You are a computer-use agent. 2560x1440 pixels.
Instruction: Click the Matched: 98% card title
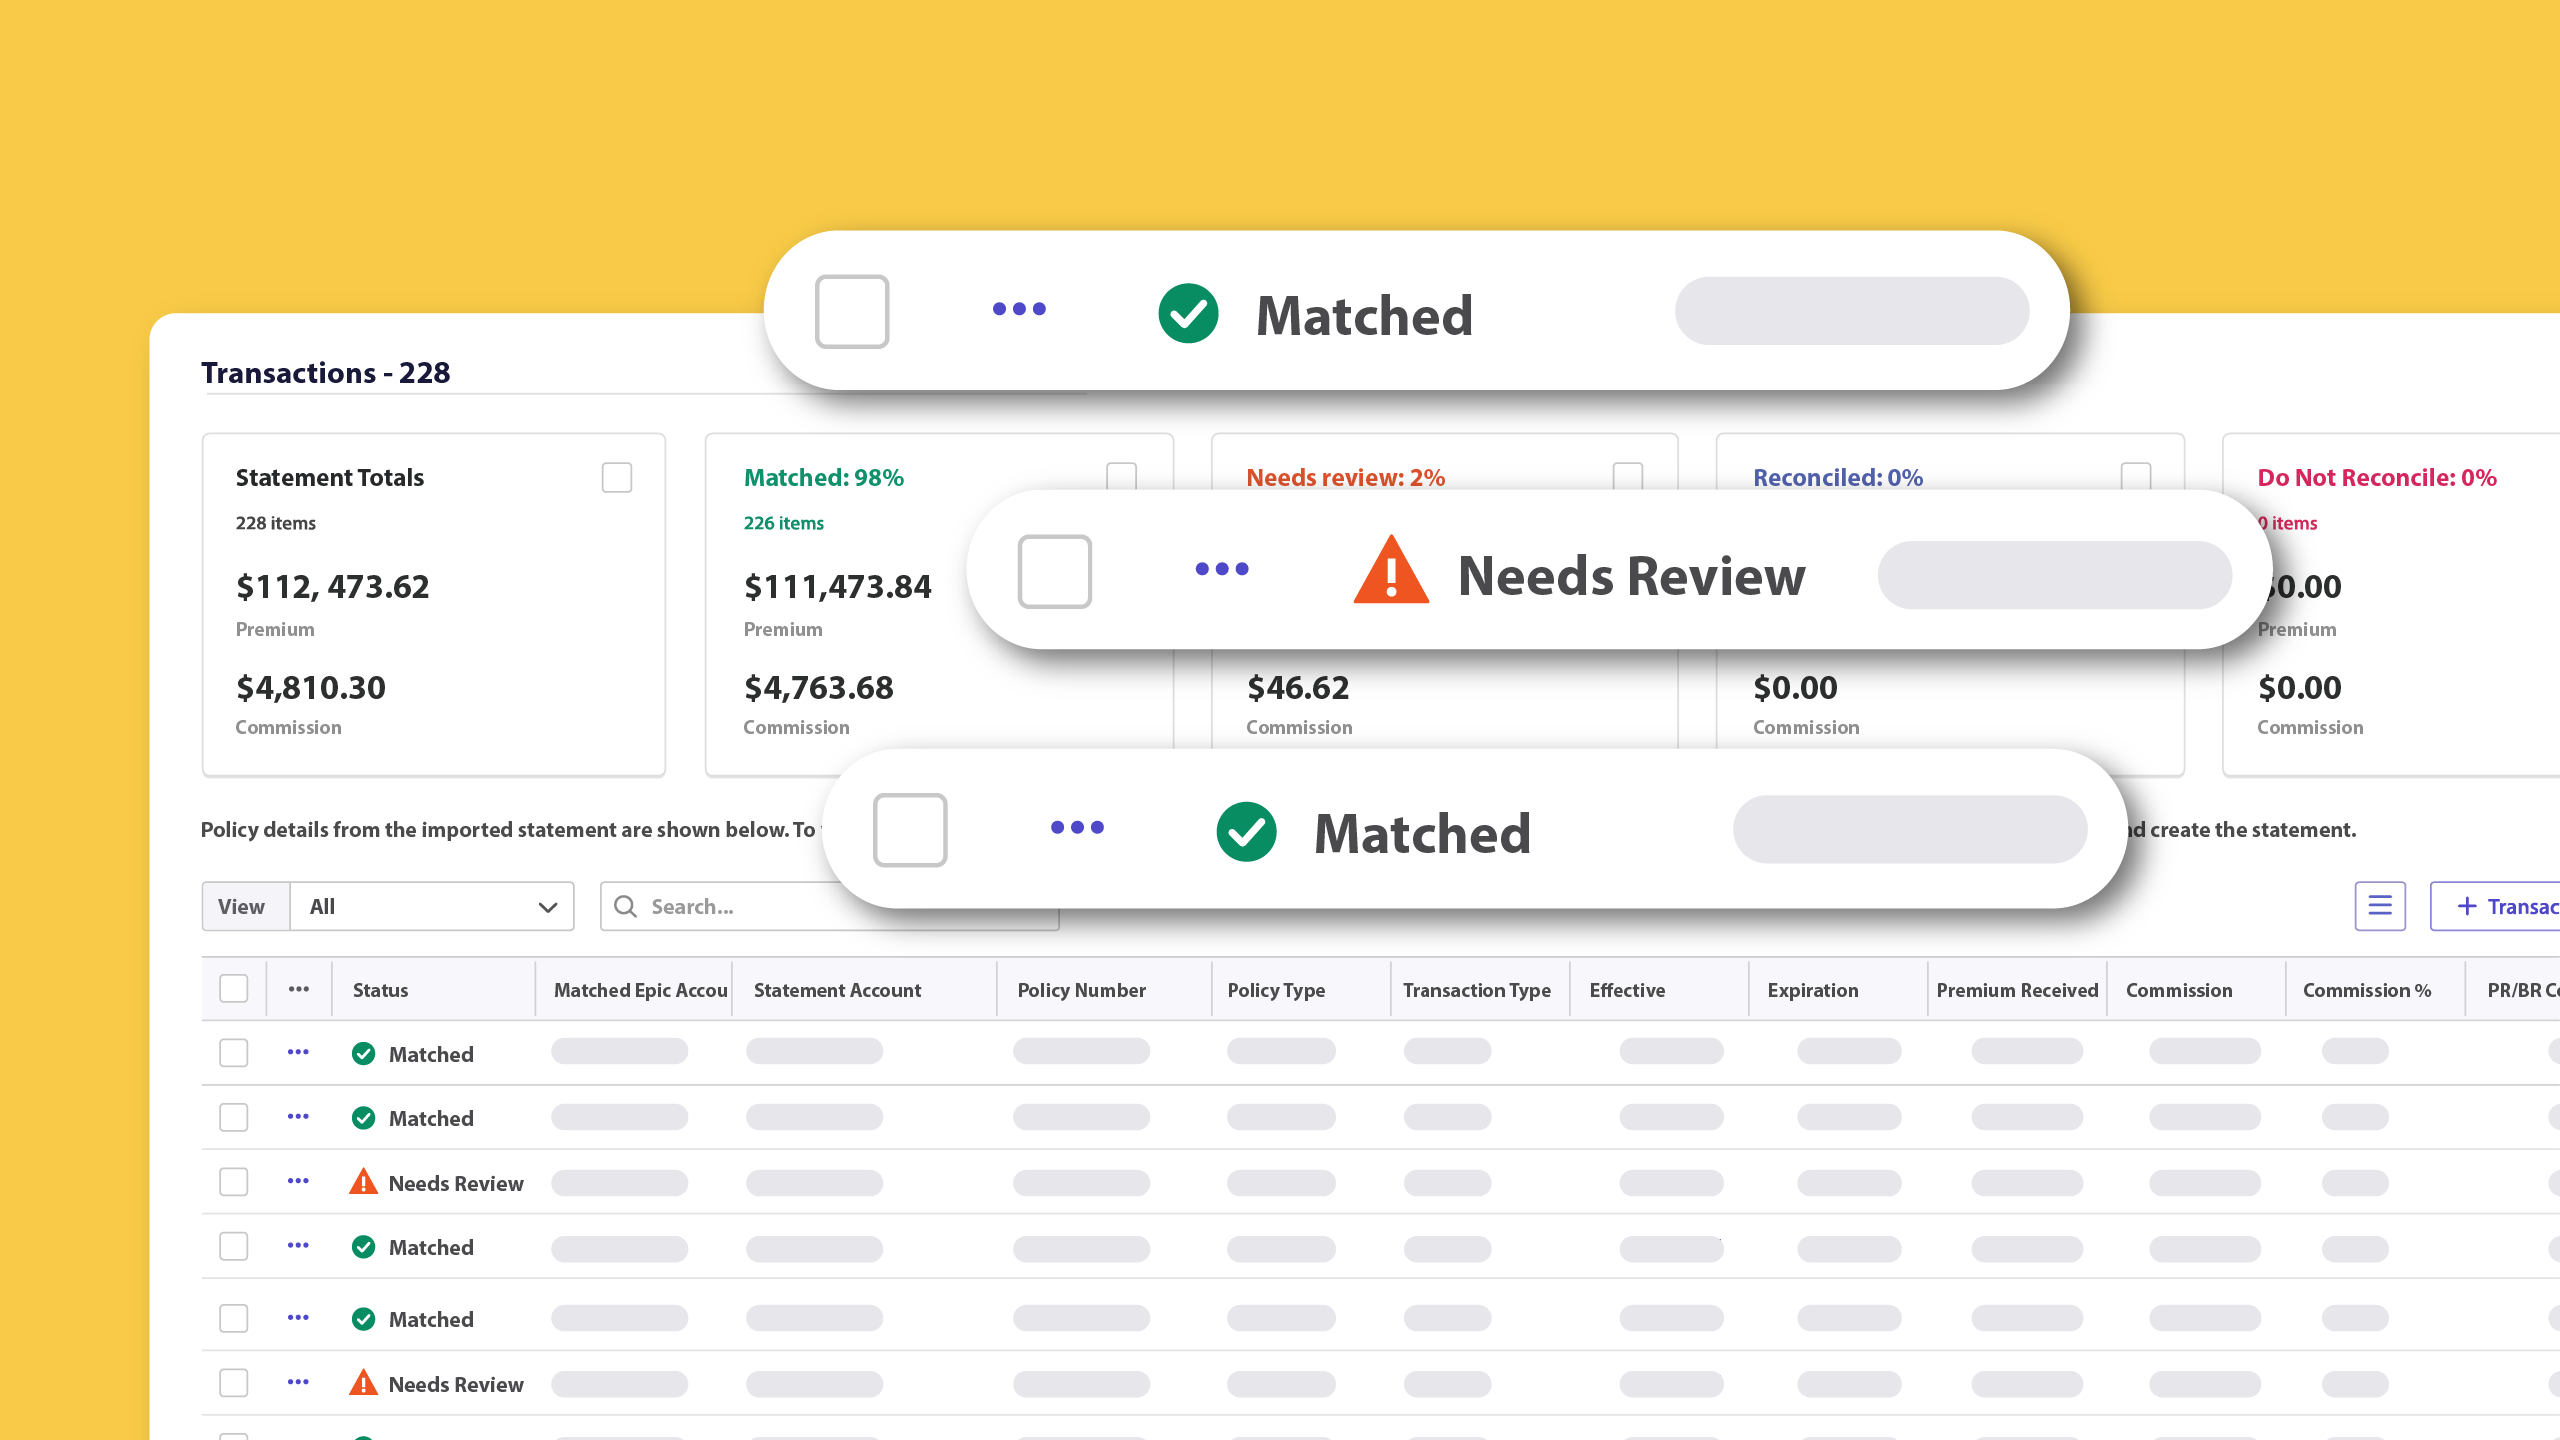tap(823, 477)
